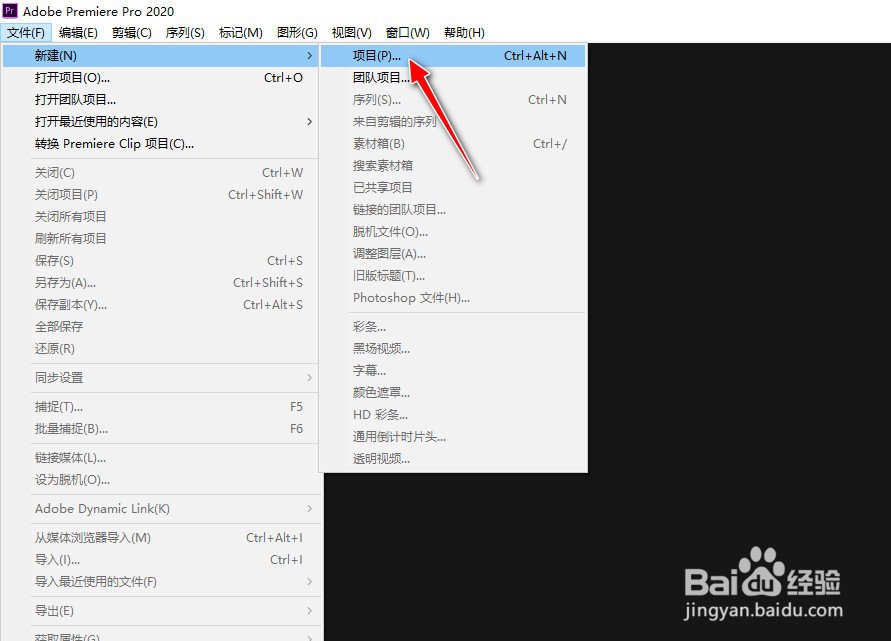Open the 序列(S) menu
Screen dimensions: 891x641
tap(185, 32)
